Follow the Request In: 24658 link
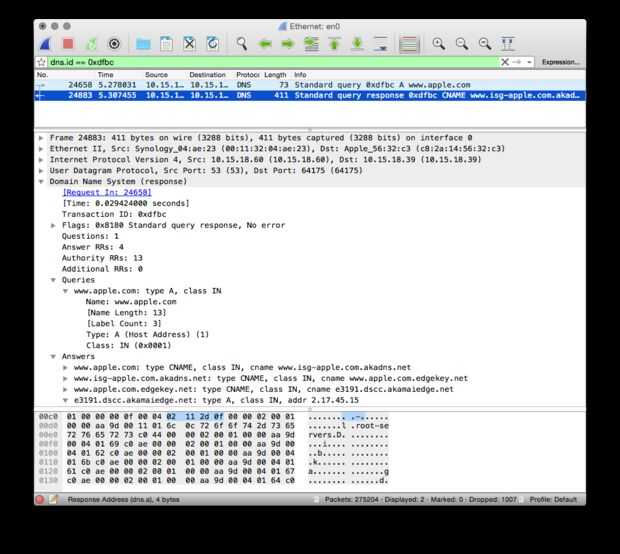620x554 pixels. coord(107,193)
